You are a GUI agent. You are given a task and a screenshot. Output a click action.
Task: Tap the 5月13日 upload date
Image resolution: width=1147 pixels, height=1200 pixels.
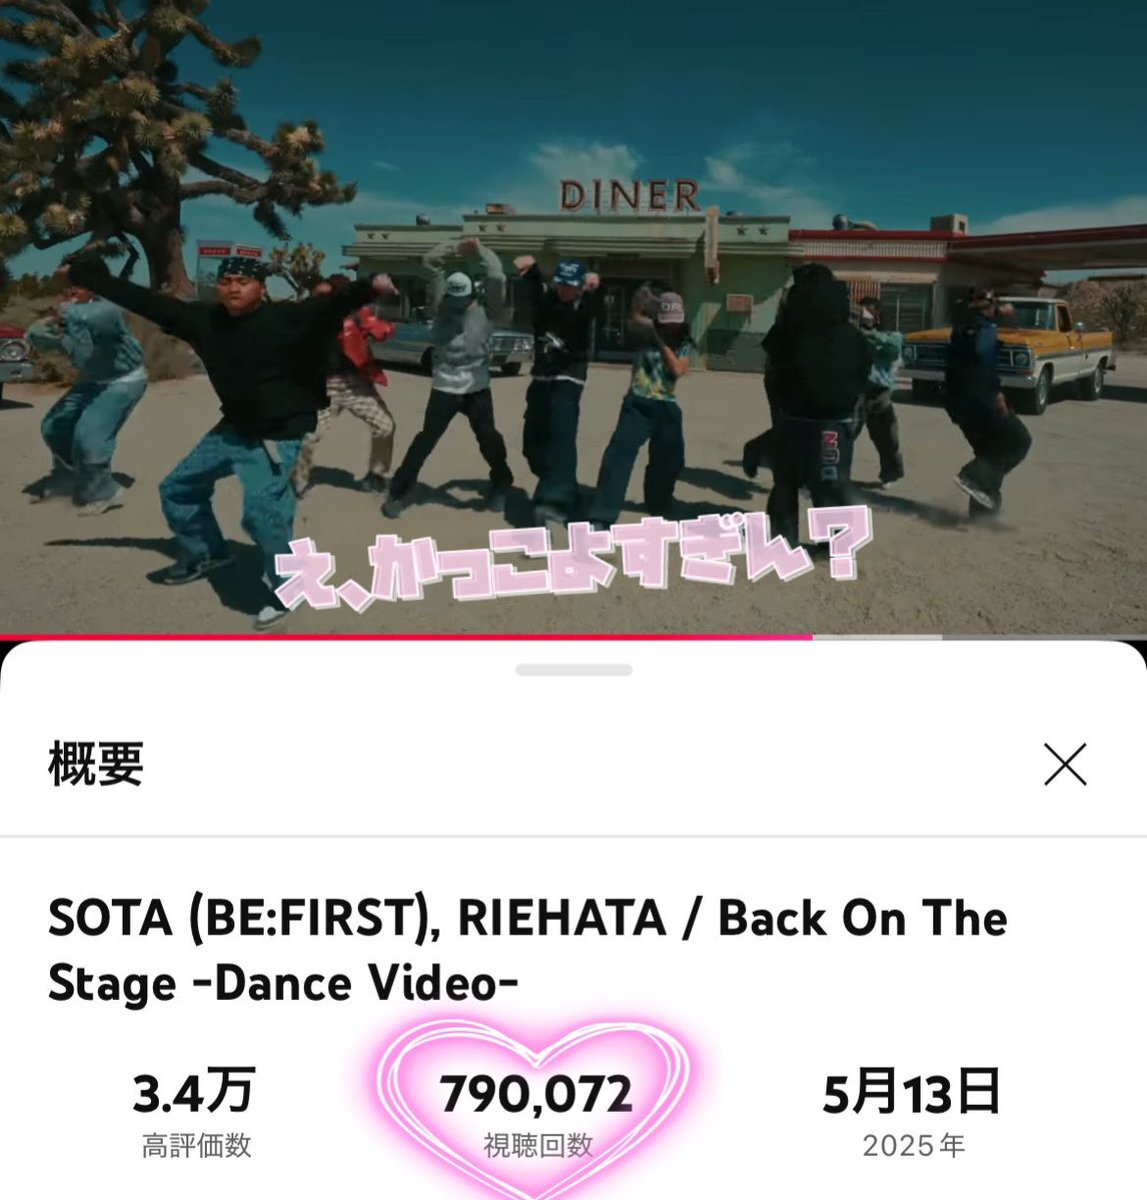(x=912, y=1091)
